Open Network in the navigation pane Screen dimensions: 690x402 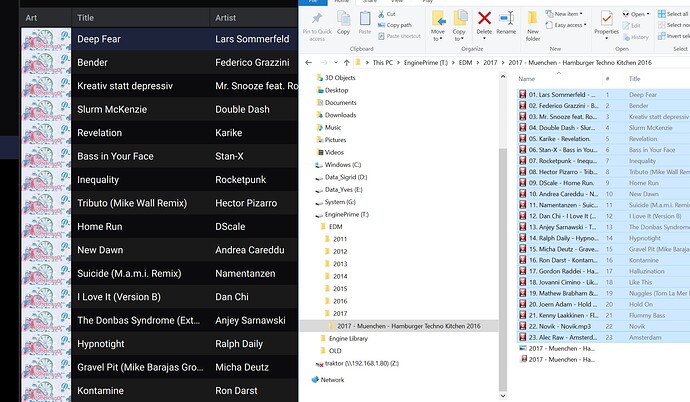tap(332, 380)
